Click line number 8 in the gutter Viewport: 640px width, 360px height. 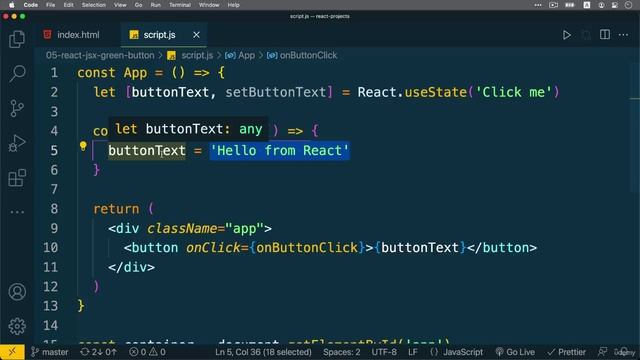pos(54,209)
